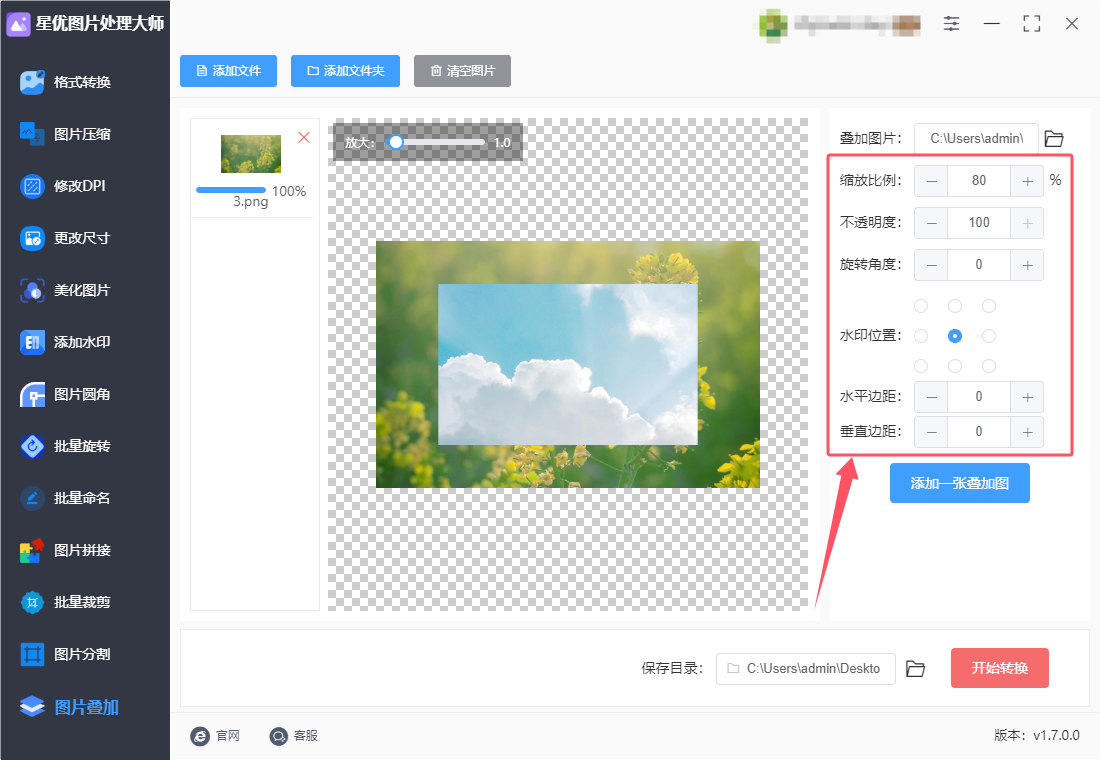
Task: Decrease 水平边距 horizontal margin with minus
Action: (931, 397)
